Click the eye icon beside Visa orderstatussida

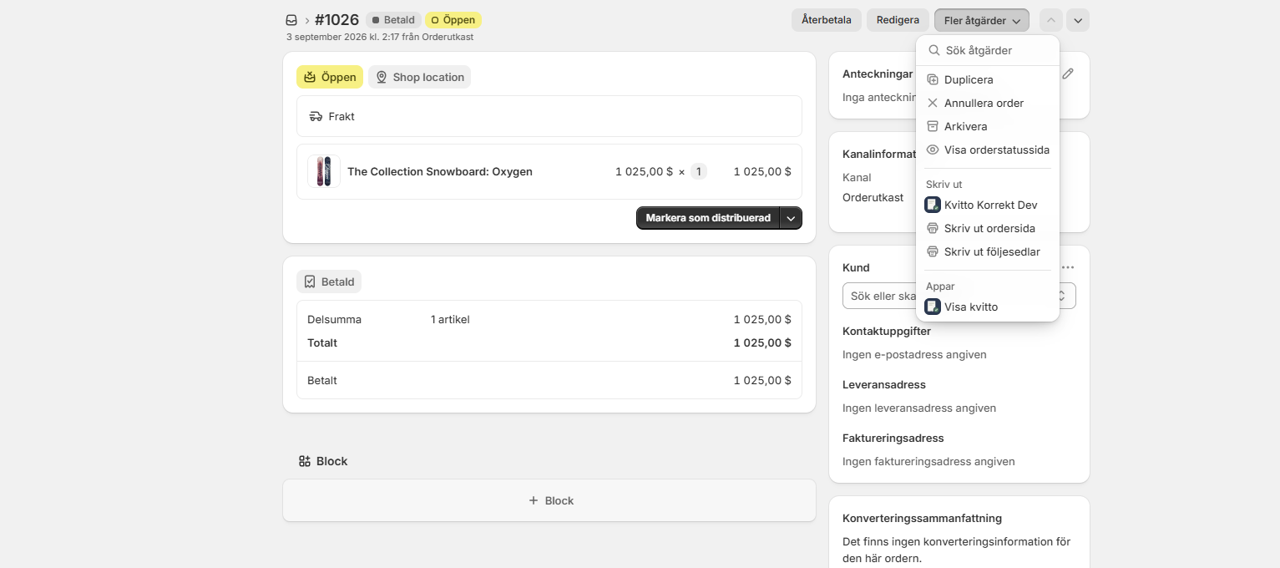(x=932, y=150)
